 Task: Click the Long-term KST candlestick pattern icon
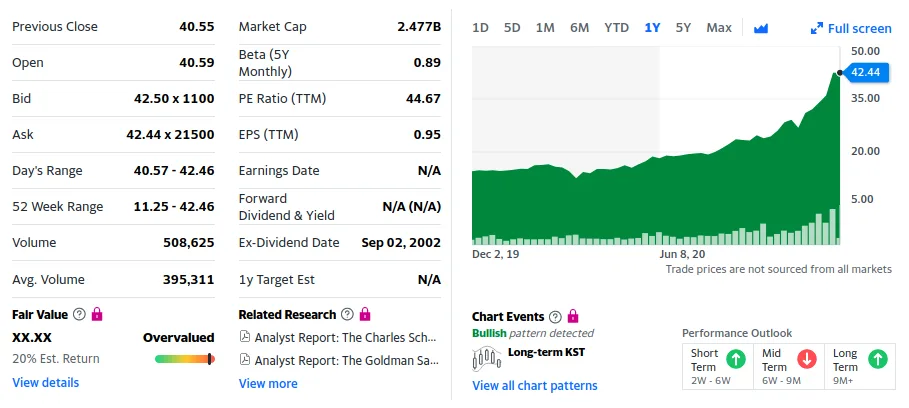[x=487, y=358]
